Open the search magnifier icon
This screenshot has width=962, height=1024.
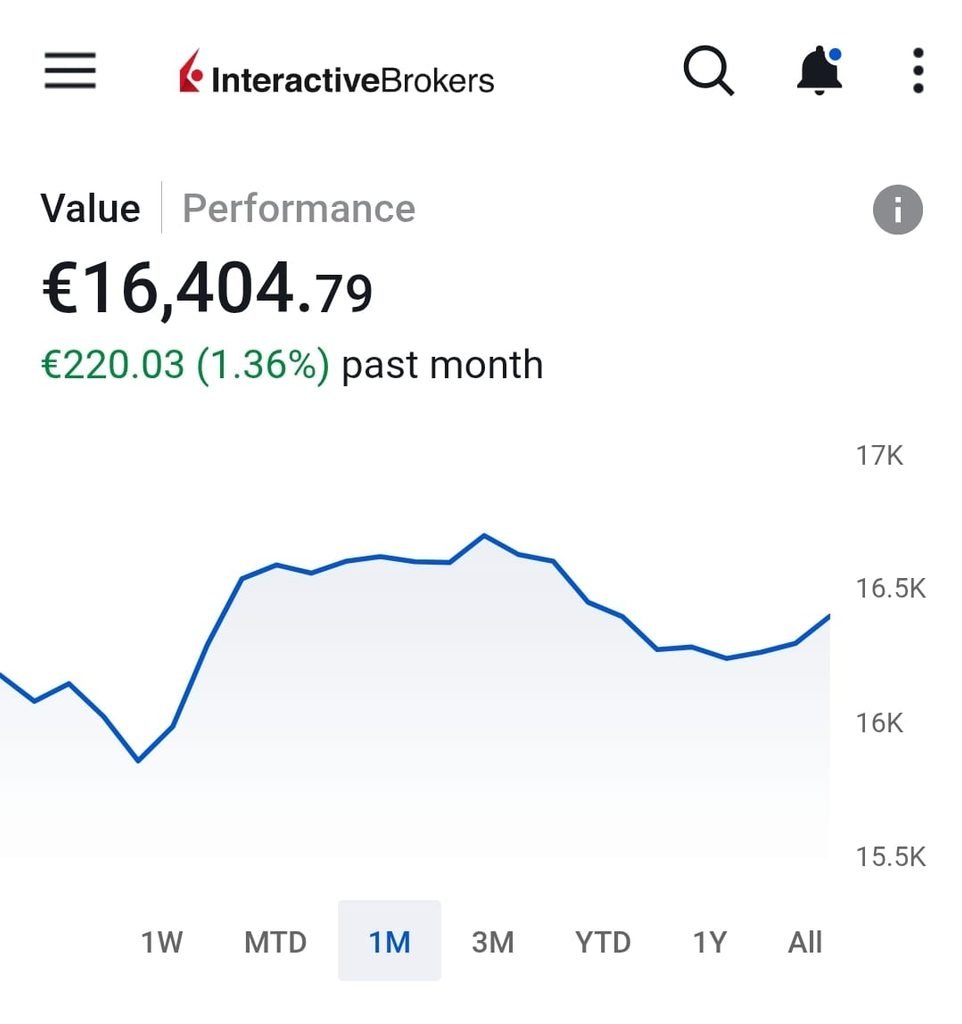[x=709, y=71]
